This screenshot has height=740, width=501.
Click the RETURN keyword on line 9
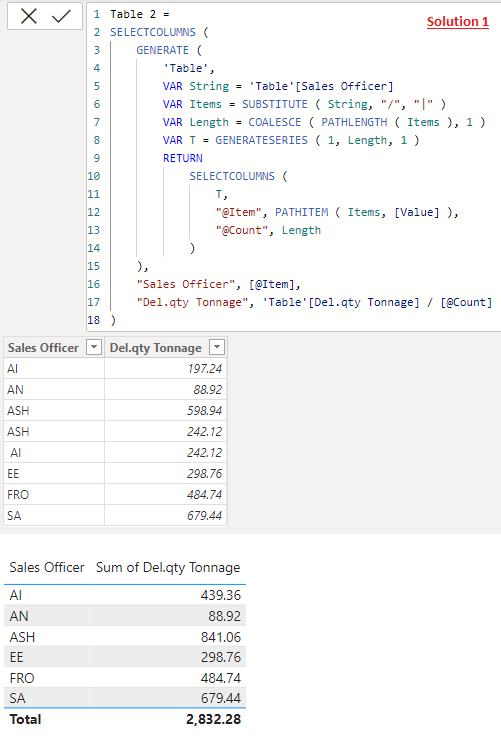(x=183, y=158)
